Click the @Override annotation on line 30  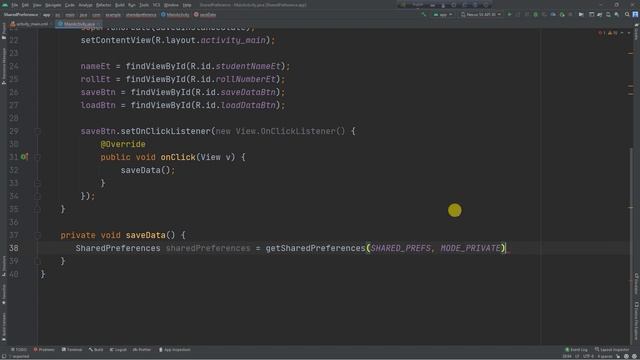coord(123,144)
